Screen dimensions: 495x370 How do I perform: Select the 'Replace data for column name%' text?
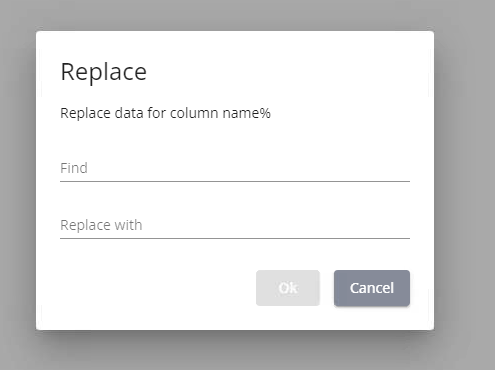(x=165, y=113)
